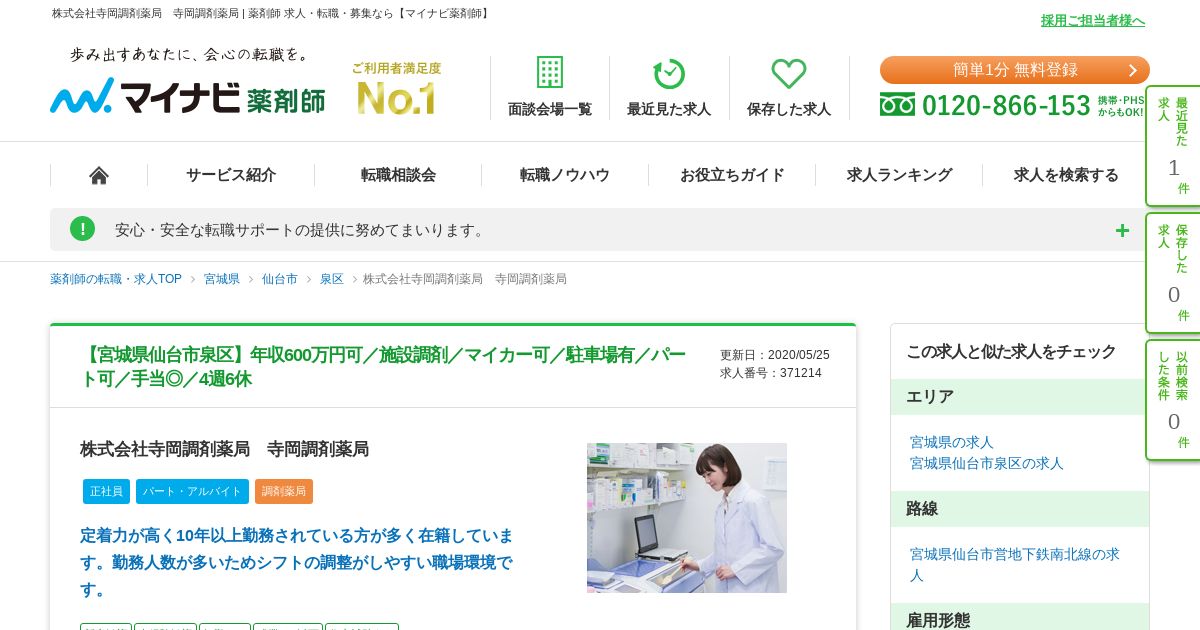Viewport: 1200px width, 630px height.
Task: Click the 調剤薬局 tag
Action: click(x=284, y=491)
